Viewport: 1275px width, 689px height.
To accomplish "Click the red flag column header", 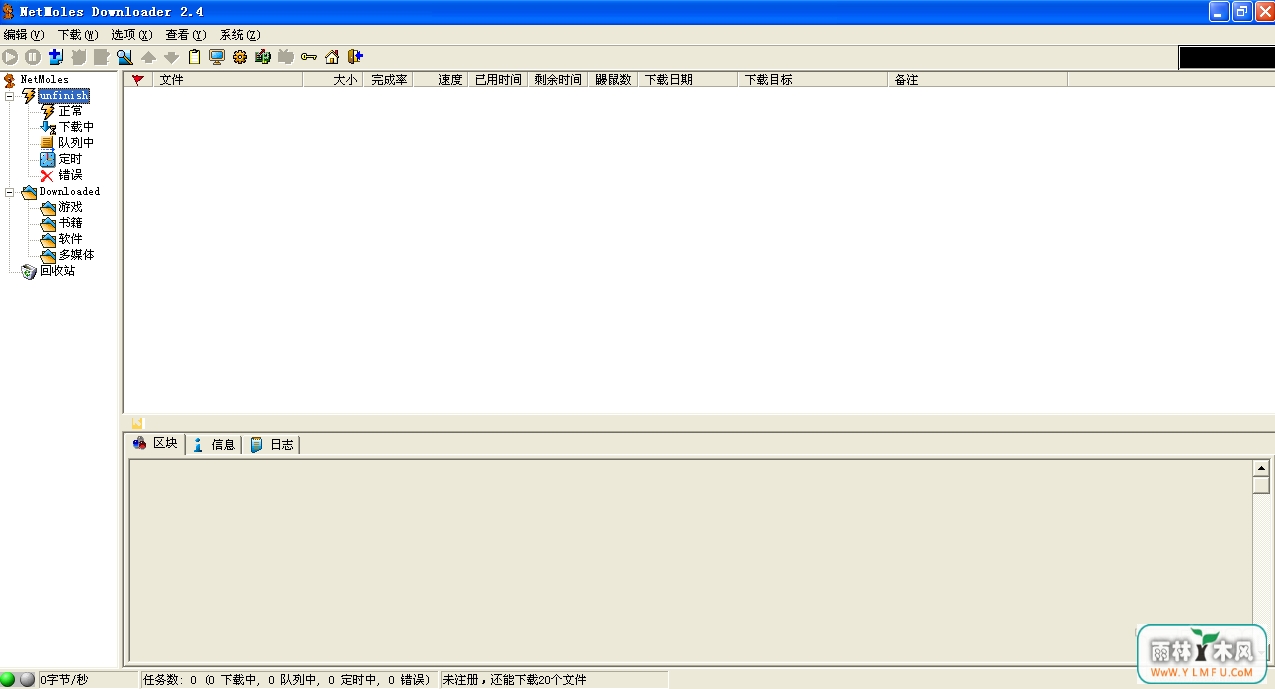I will 138,80.
